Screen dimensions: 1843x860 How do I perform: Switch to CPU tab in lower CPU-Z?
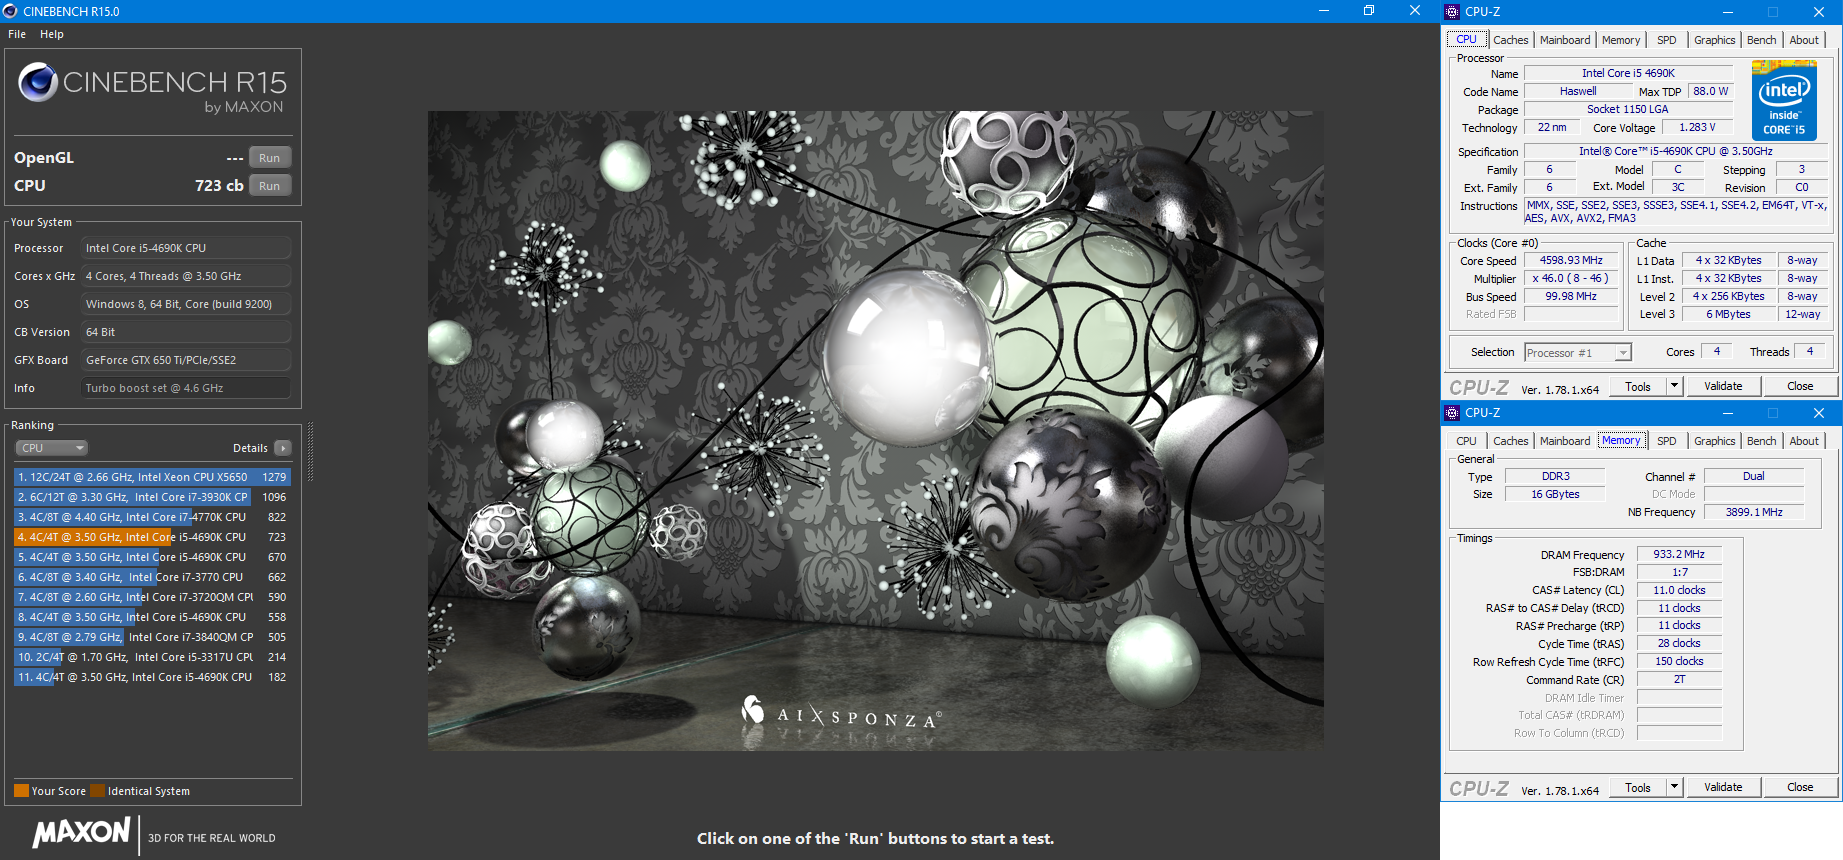coord(1466,441)
